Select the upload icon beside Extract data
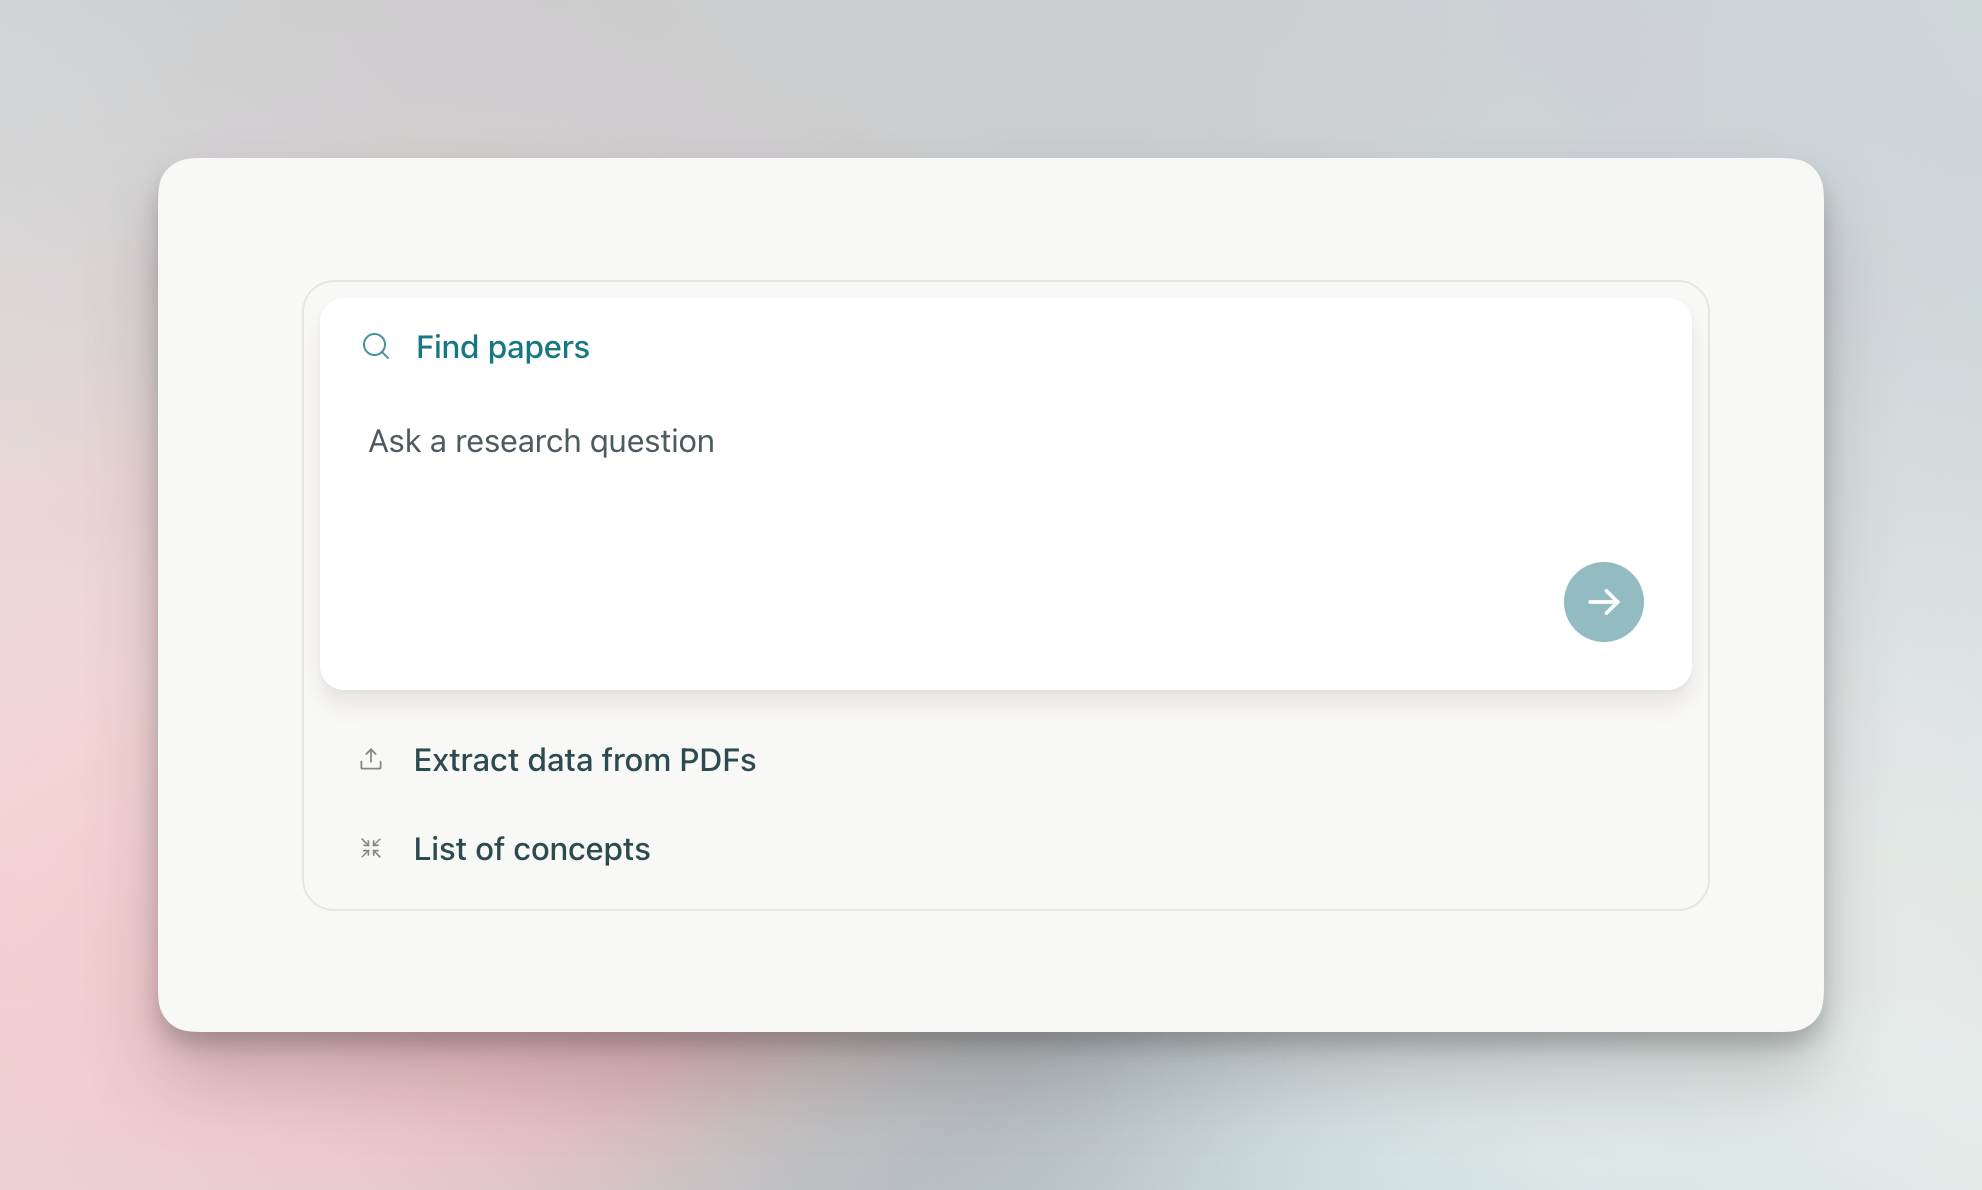The height and width of the screenshot is (1190, 1982). coord(371,760)
